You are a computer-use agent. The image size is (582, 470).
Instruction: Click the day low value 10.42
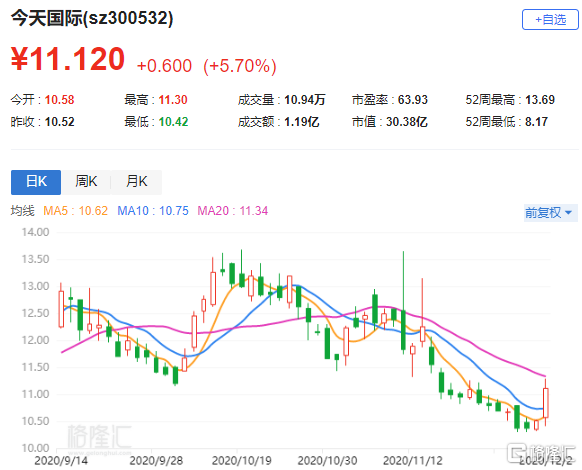click(x=173, y=122)
